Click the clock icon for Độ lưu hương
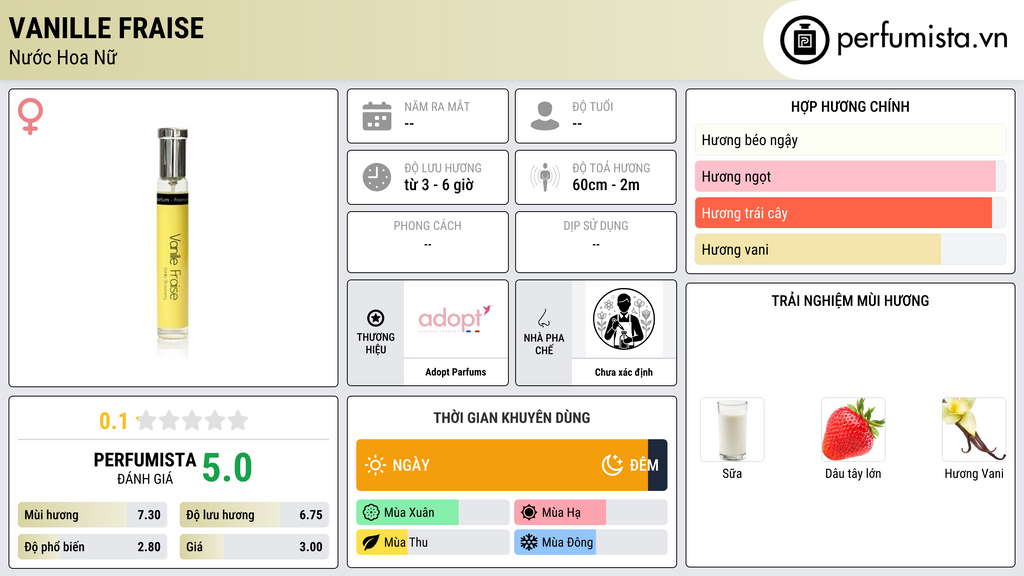Image resolution: width=1024 pixels, height=576 pixels. (x=377, y=177)
